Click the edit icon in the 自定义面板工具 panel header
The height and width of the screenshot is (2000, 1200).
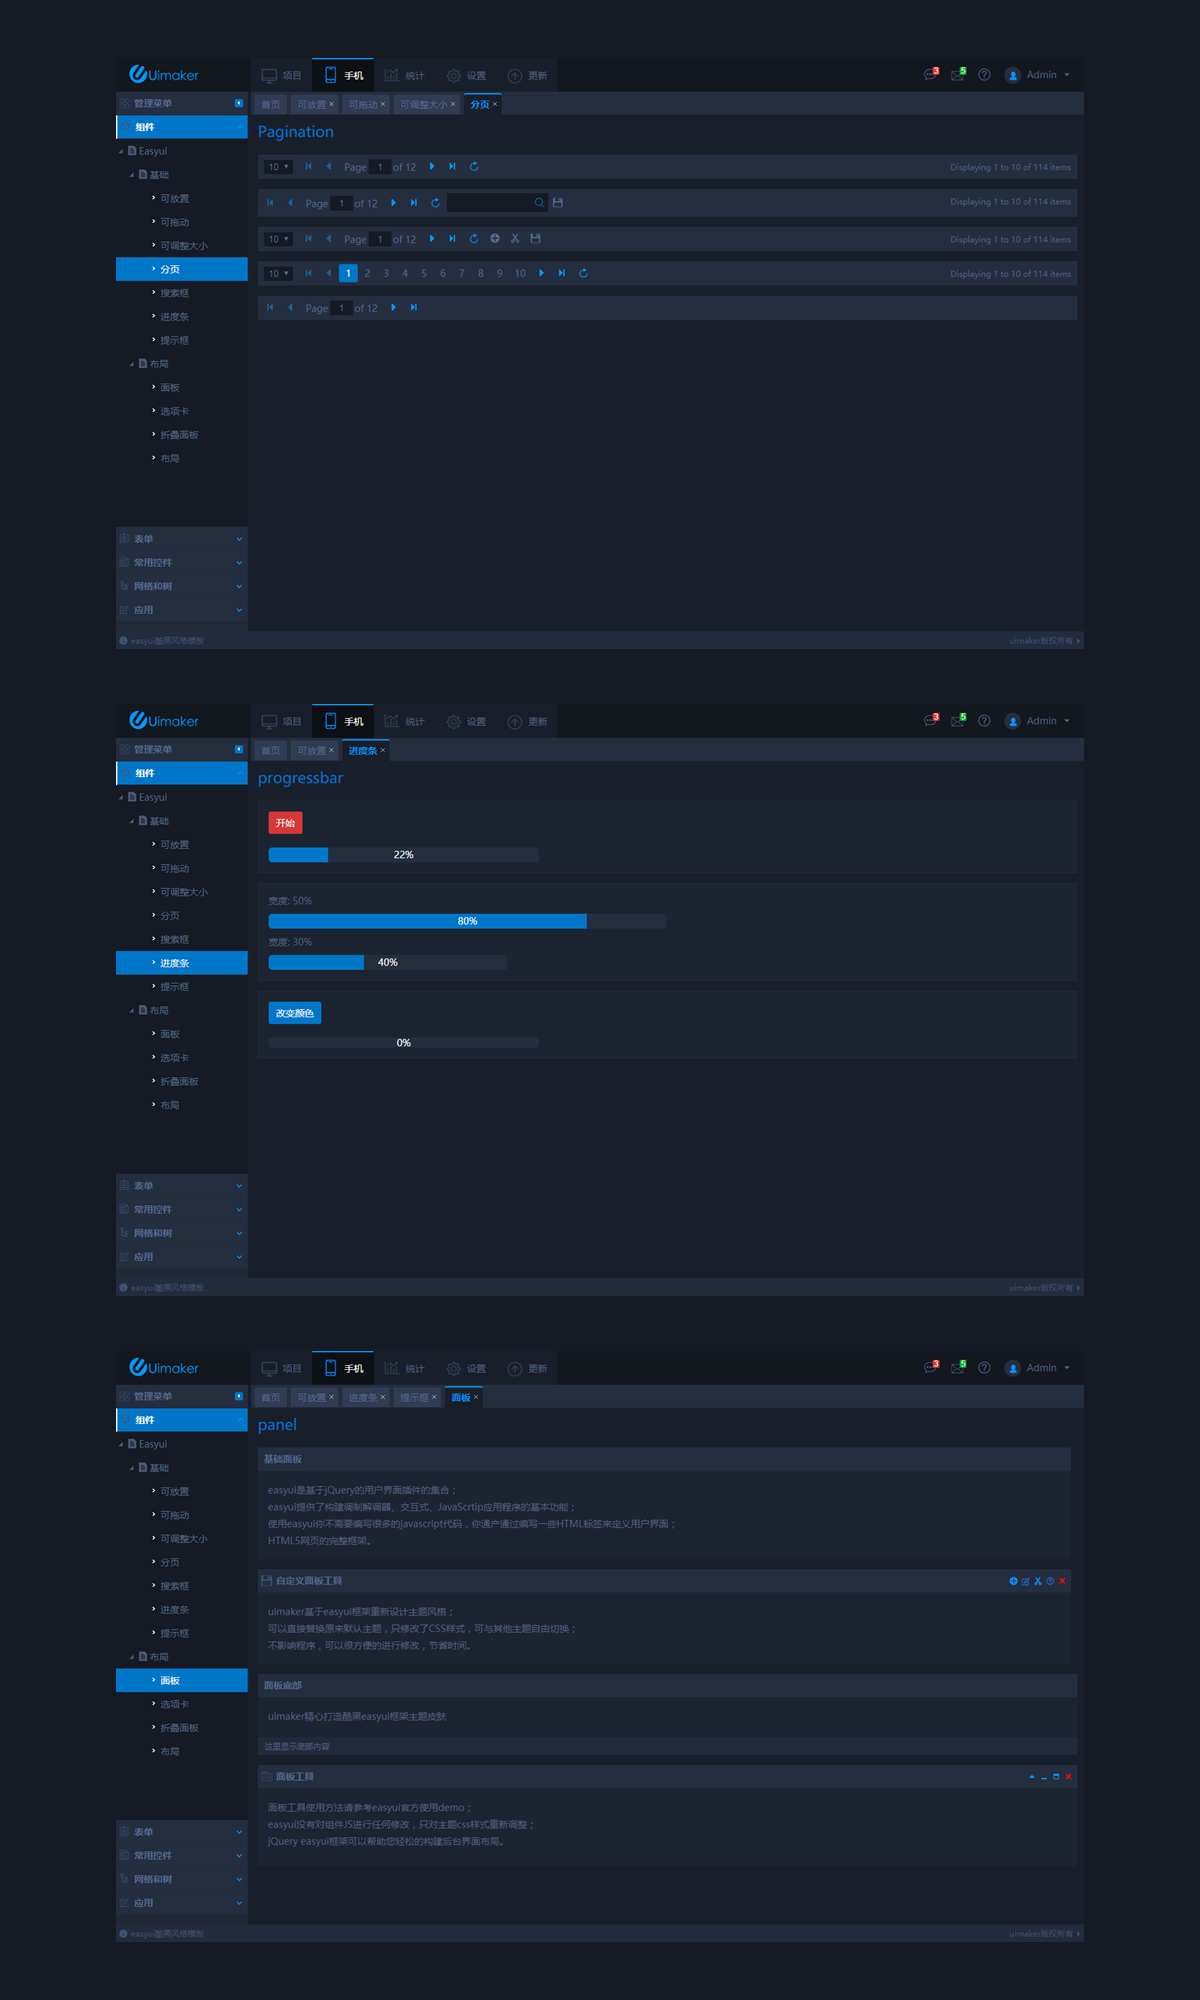click(1025, 1581)
